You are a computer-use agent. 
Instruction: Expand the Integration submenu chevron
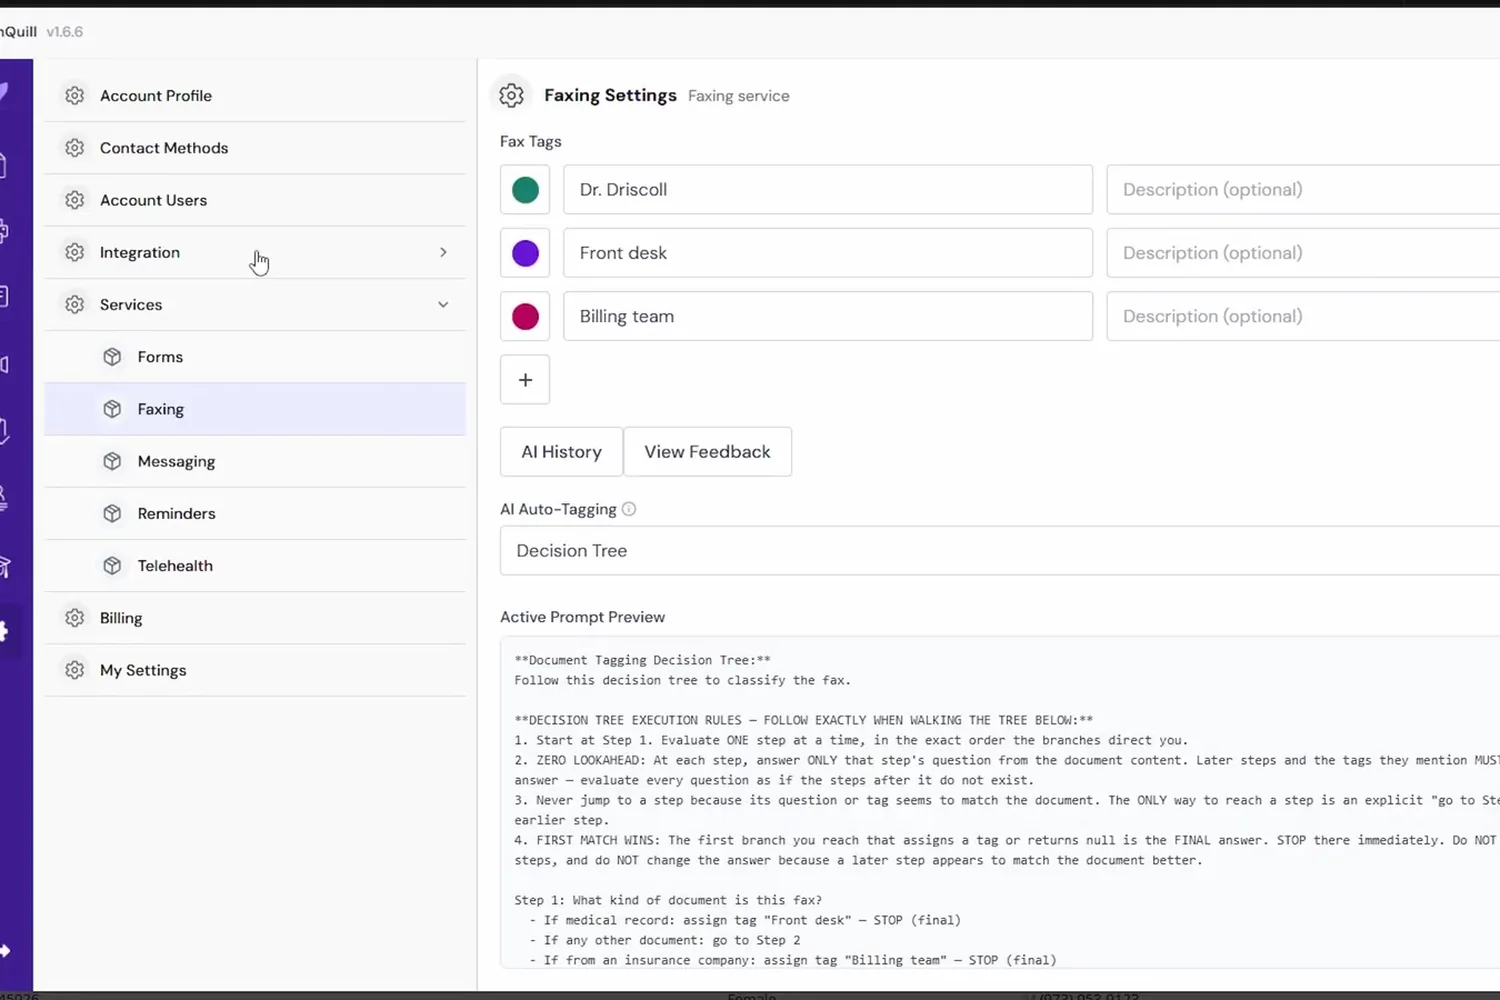click(x=443, y=252)
